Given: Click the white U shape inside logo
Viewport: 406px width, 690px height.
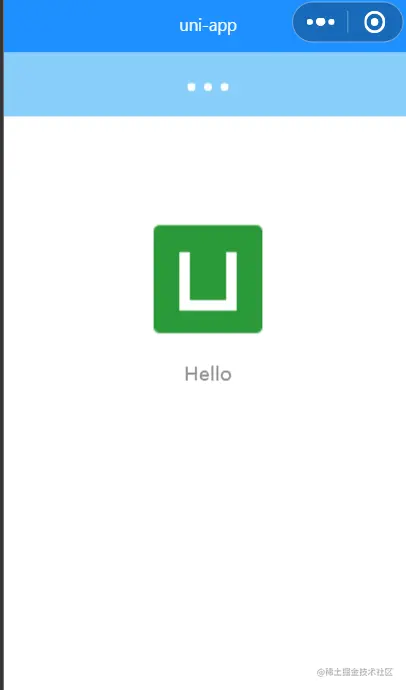Looking at the screenshot, I should pos(208,282).
